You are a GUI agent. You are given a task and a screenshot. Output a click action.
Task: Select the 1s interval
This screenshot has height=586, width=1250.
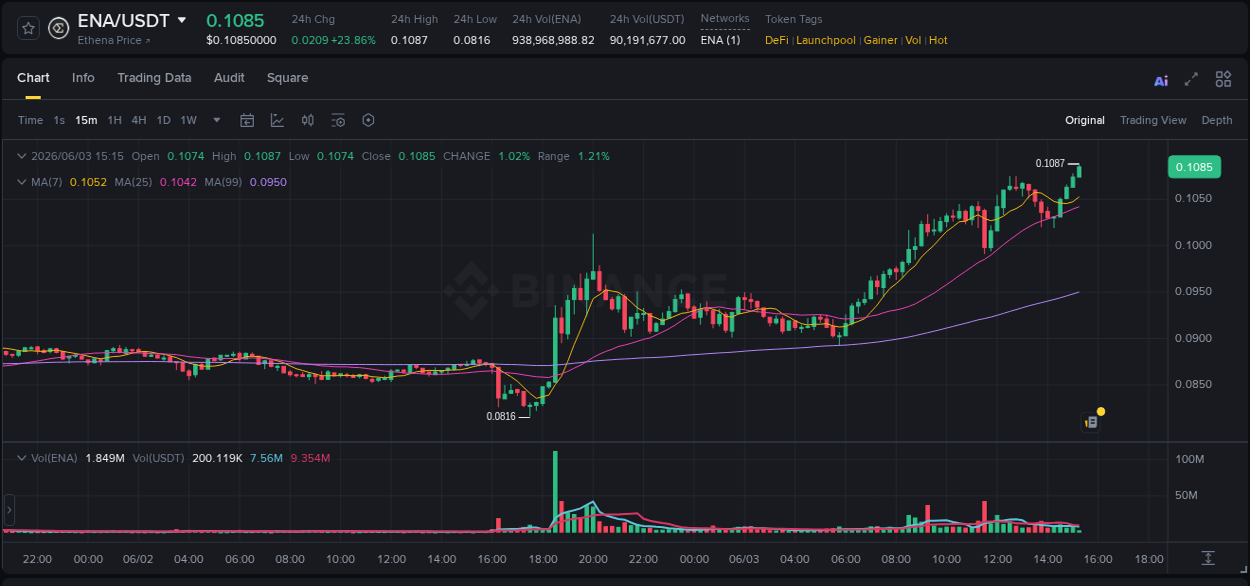pos(59,120)
